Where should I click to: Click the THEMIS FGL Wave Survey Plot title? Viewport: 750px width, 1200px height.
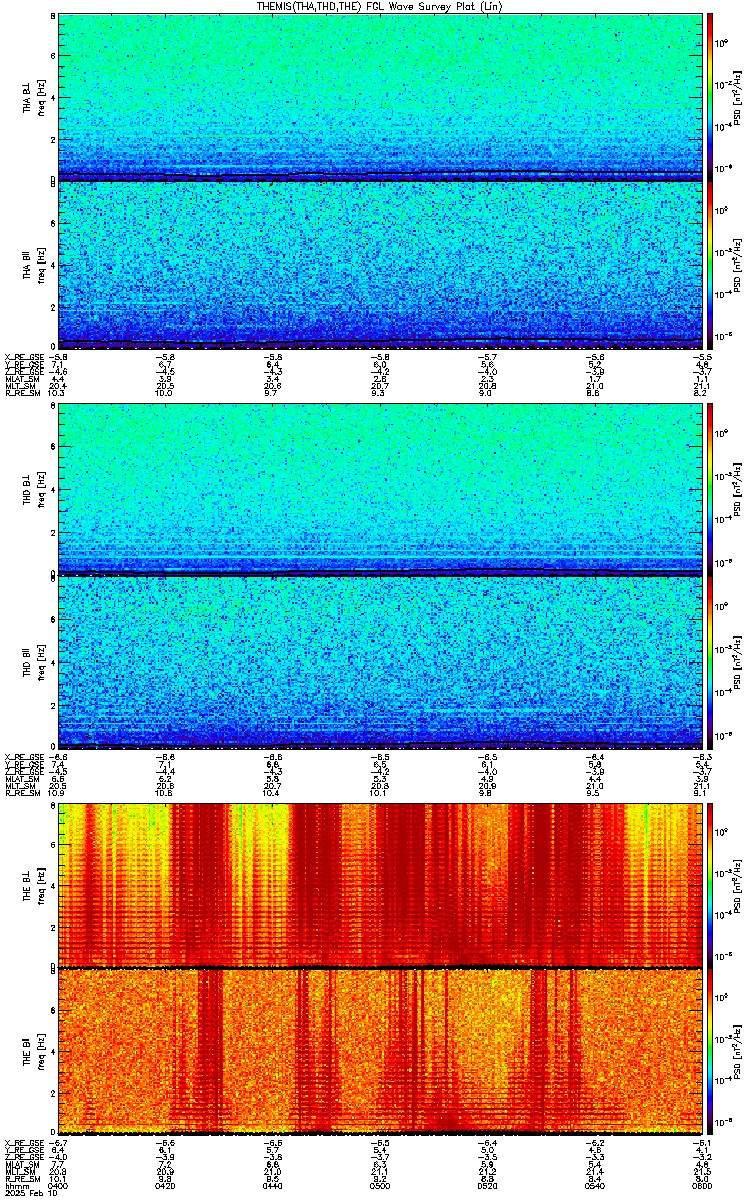pos(379,6)
